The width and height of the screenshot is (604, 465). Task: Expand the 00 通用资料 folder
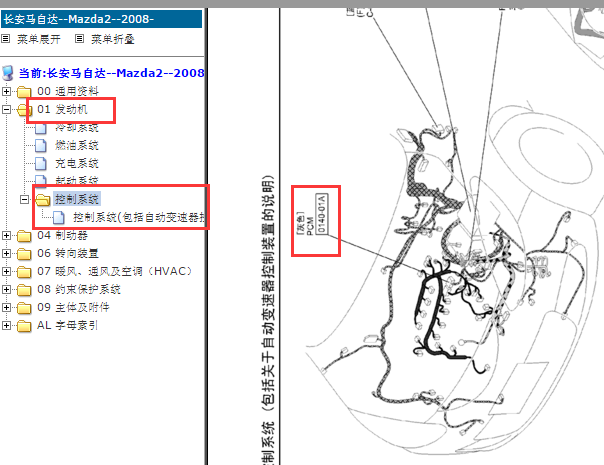click(6, 91)
